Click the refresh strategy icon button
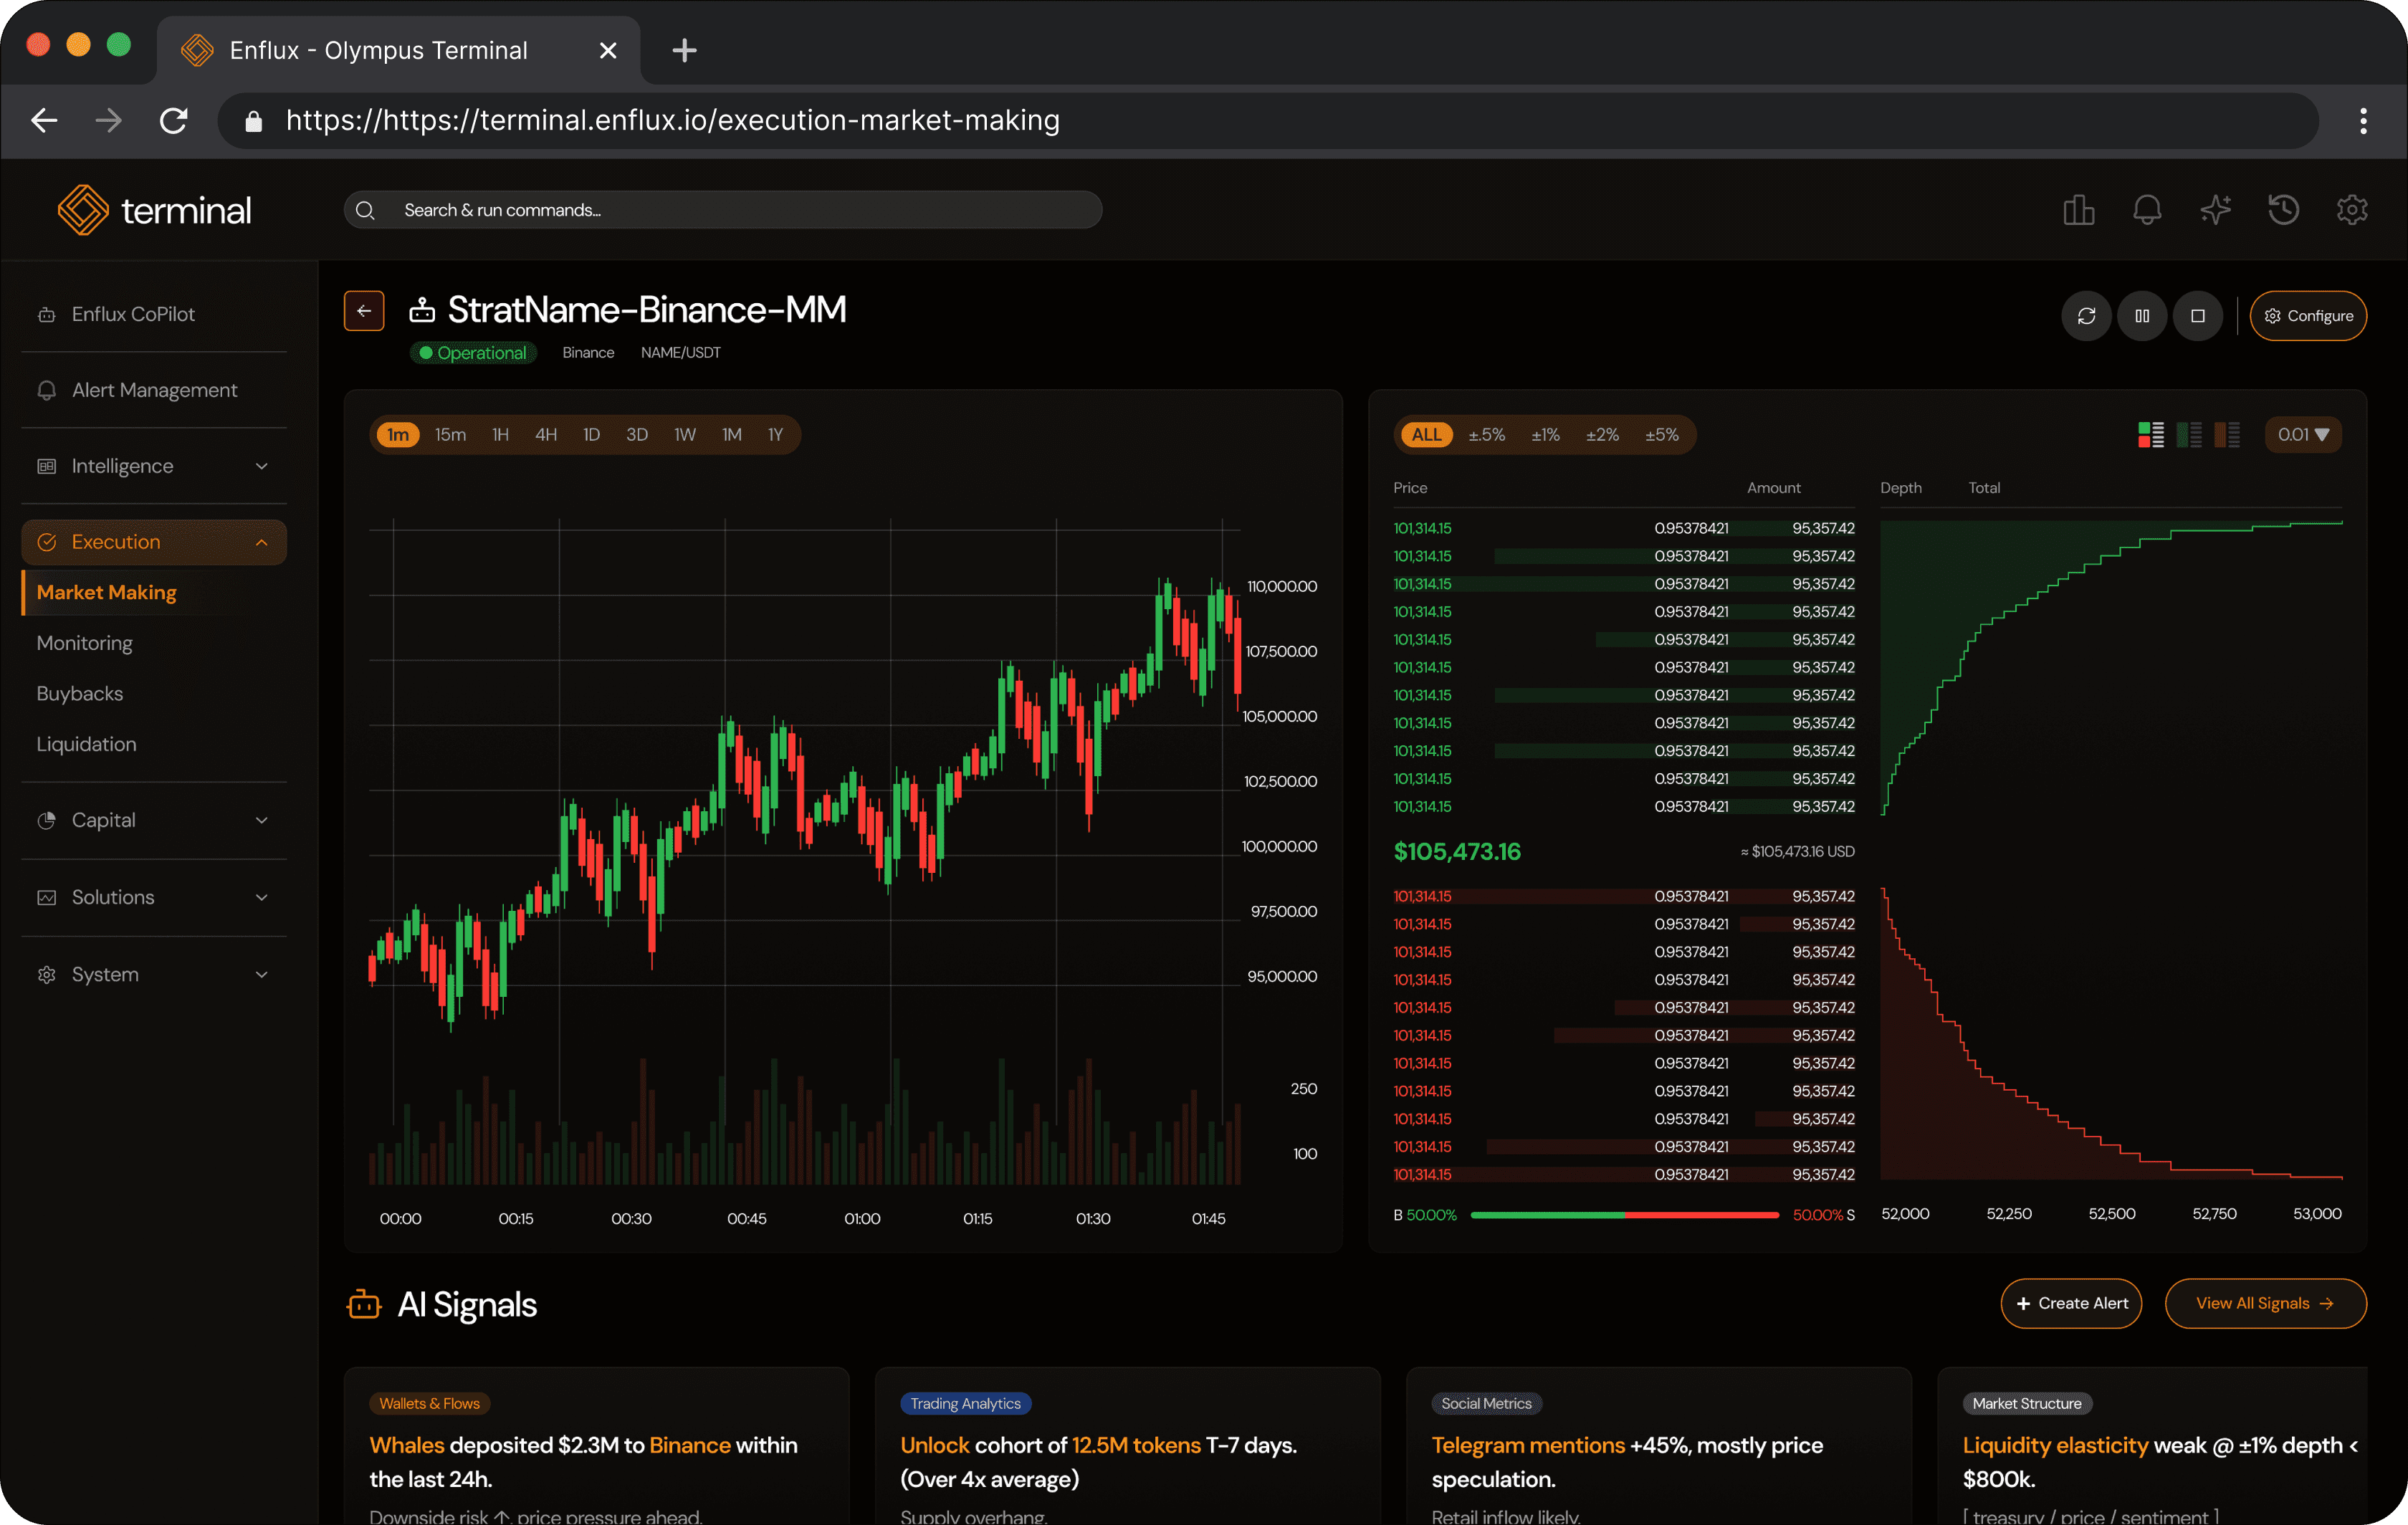This screenshot has height=1525, width=2408. pos(2086,316)
